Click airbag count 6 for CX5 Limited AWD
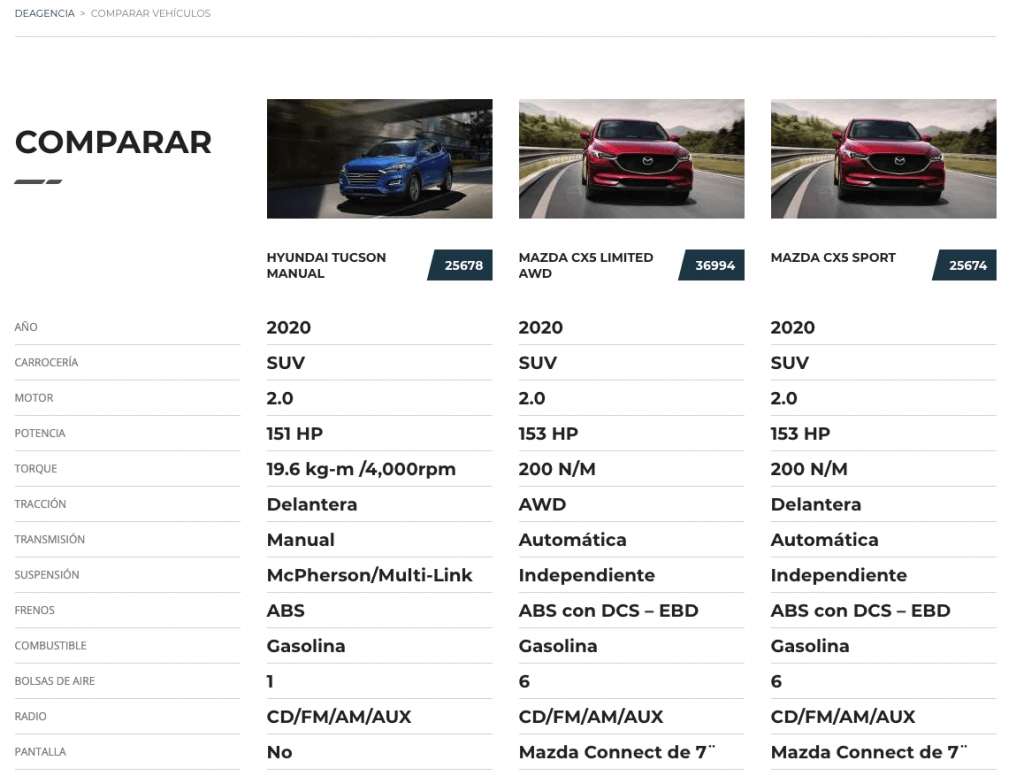The height and width of the screenshot is (776, 1024). (x=524, y=681)
